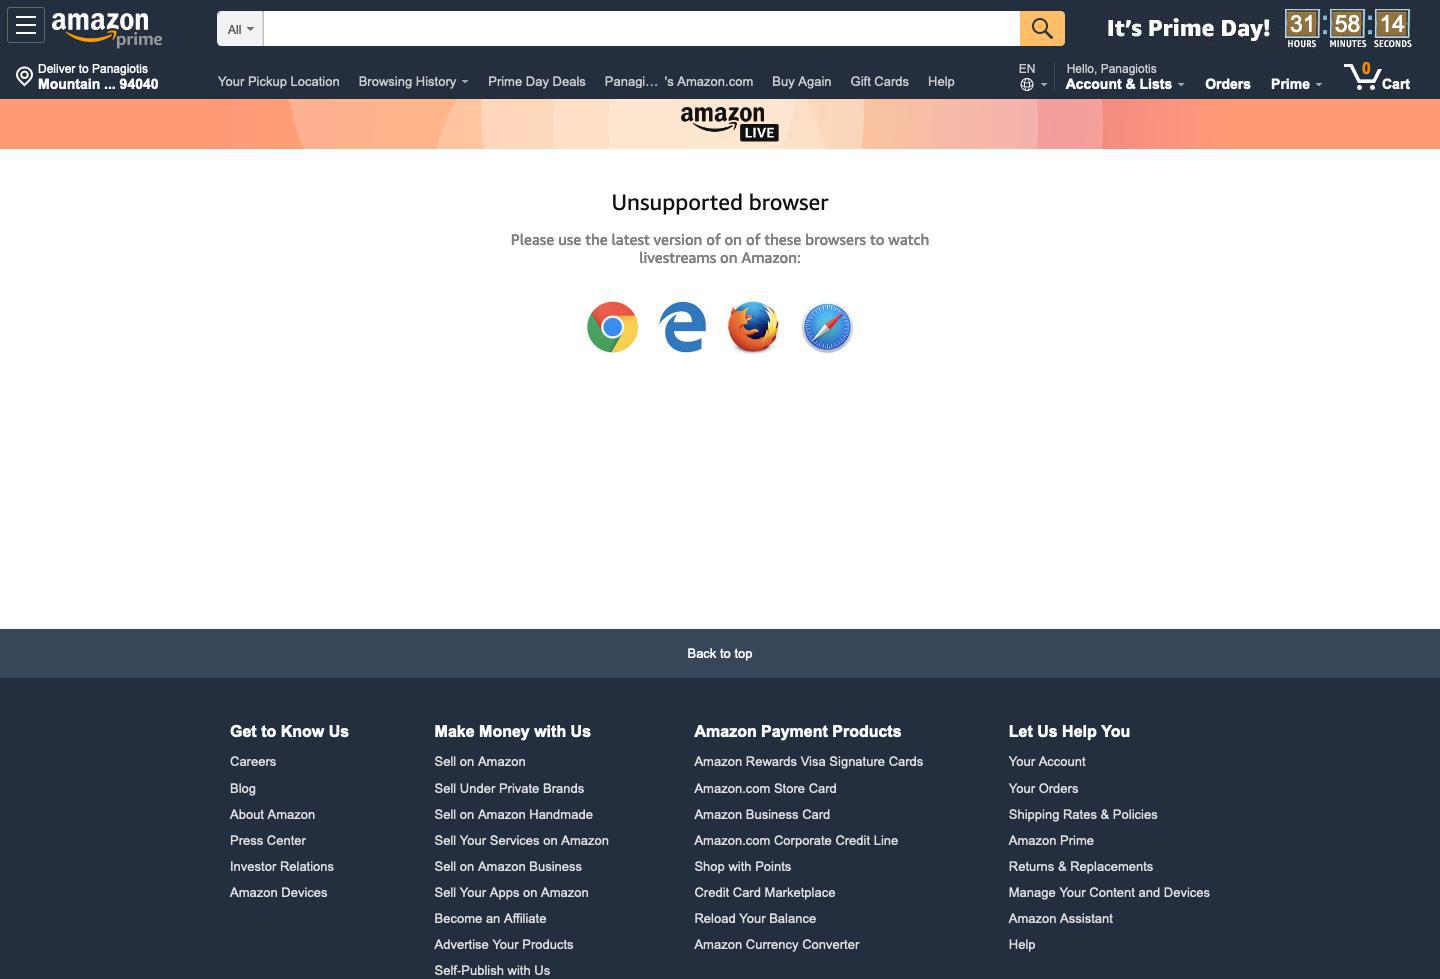View your Orders

(1227, 84)
